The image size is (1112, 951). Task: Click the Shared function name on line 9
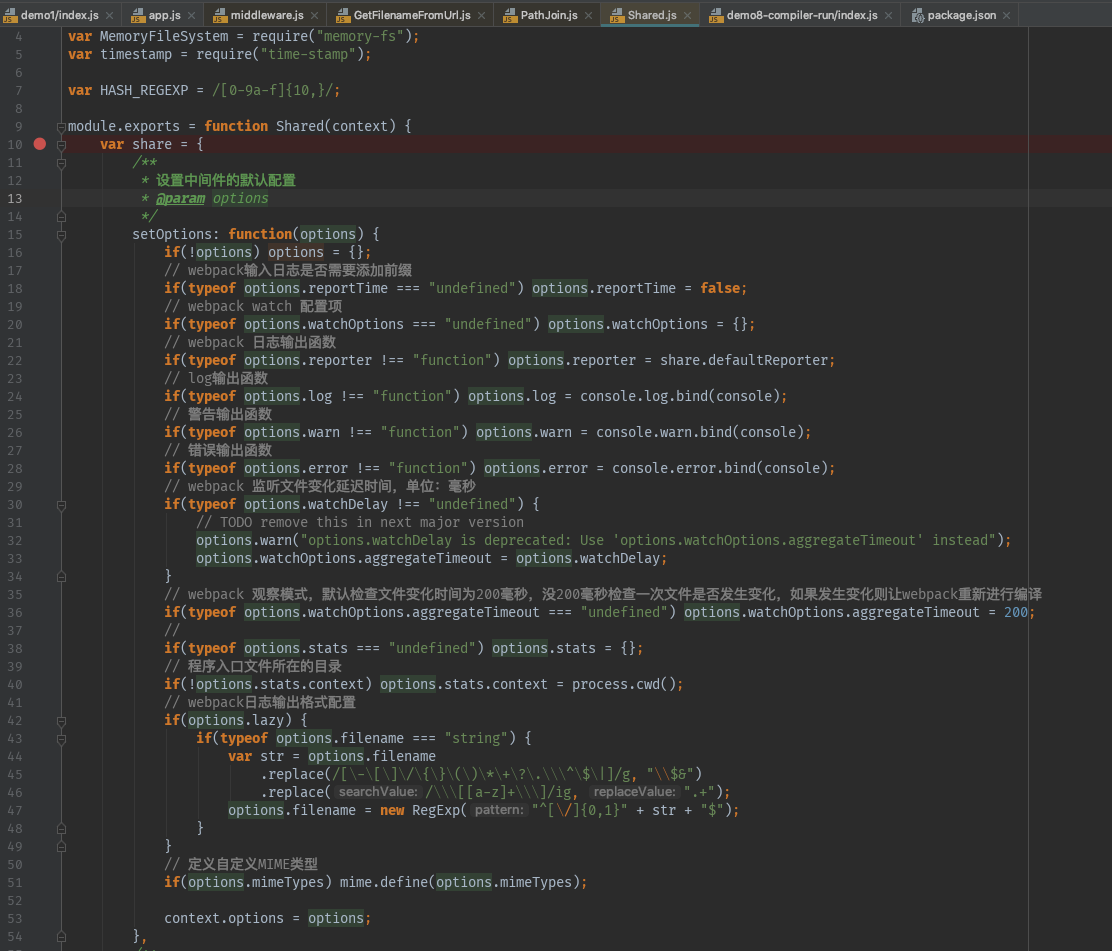[x=300, y=126]
